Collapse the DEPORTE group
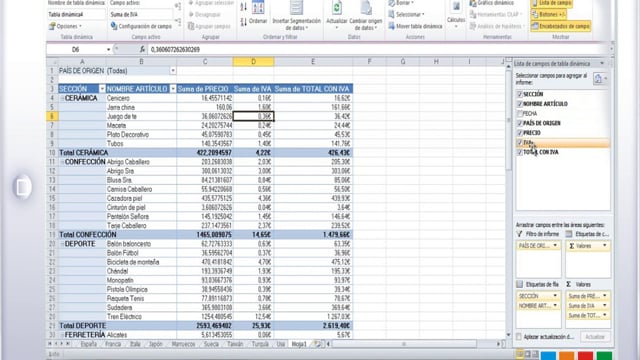 click(62, 244)
